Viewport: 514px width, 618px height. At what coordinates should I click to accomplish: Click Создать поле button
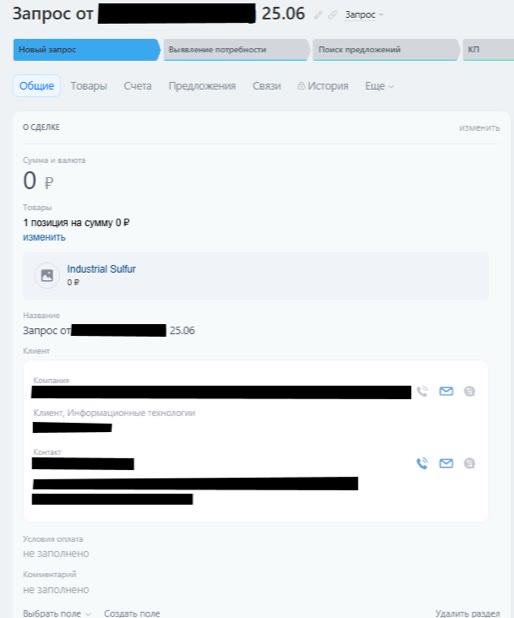coord(132,613)
